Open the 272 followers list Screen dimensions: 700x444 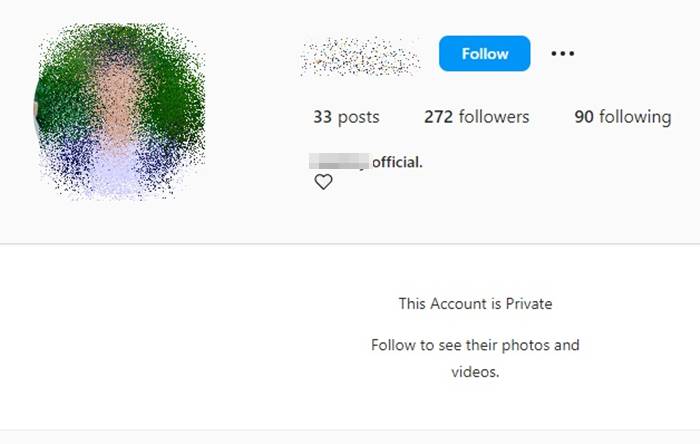click(476, 117)
